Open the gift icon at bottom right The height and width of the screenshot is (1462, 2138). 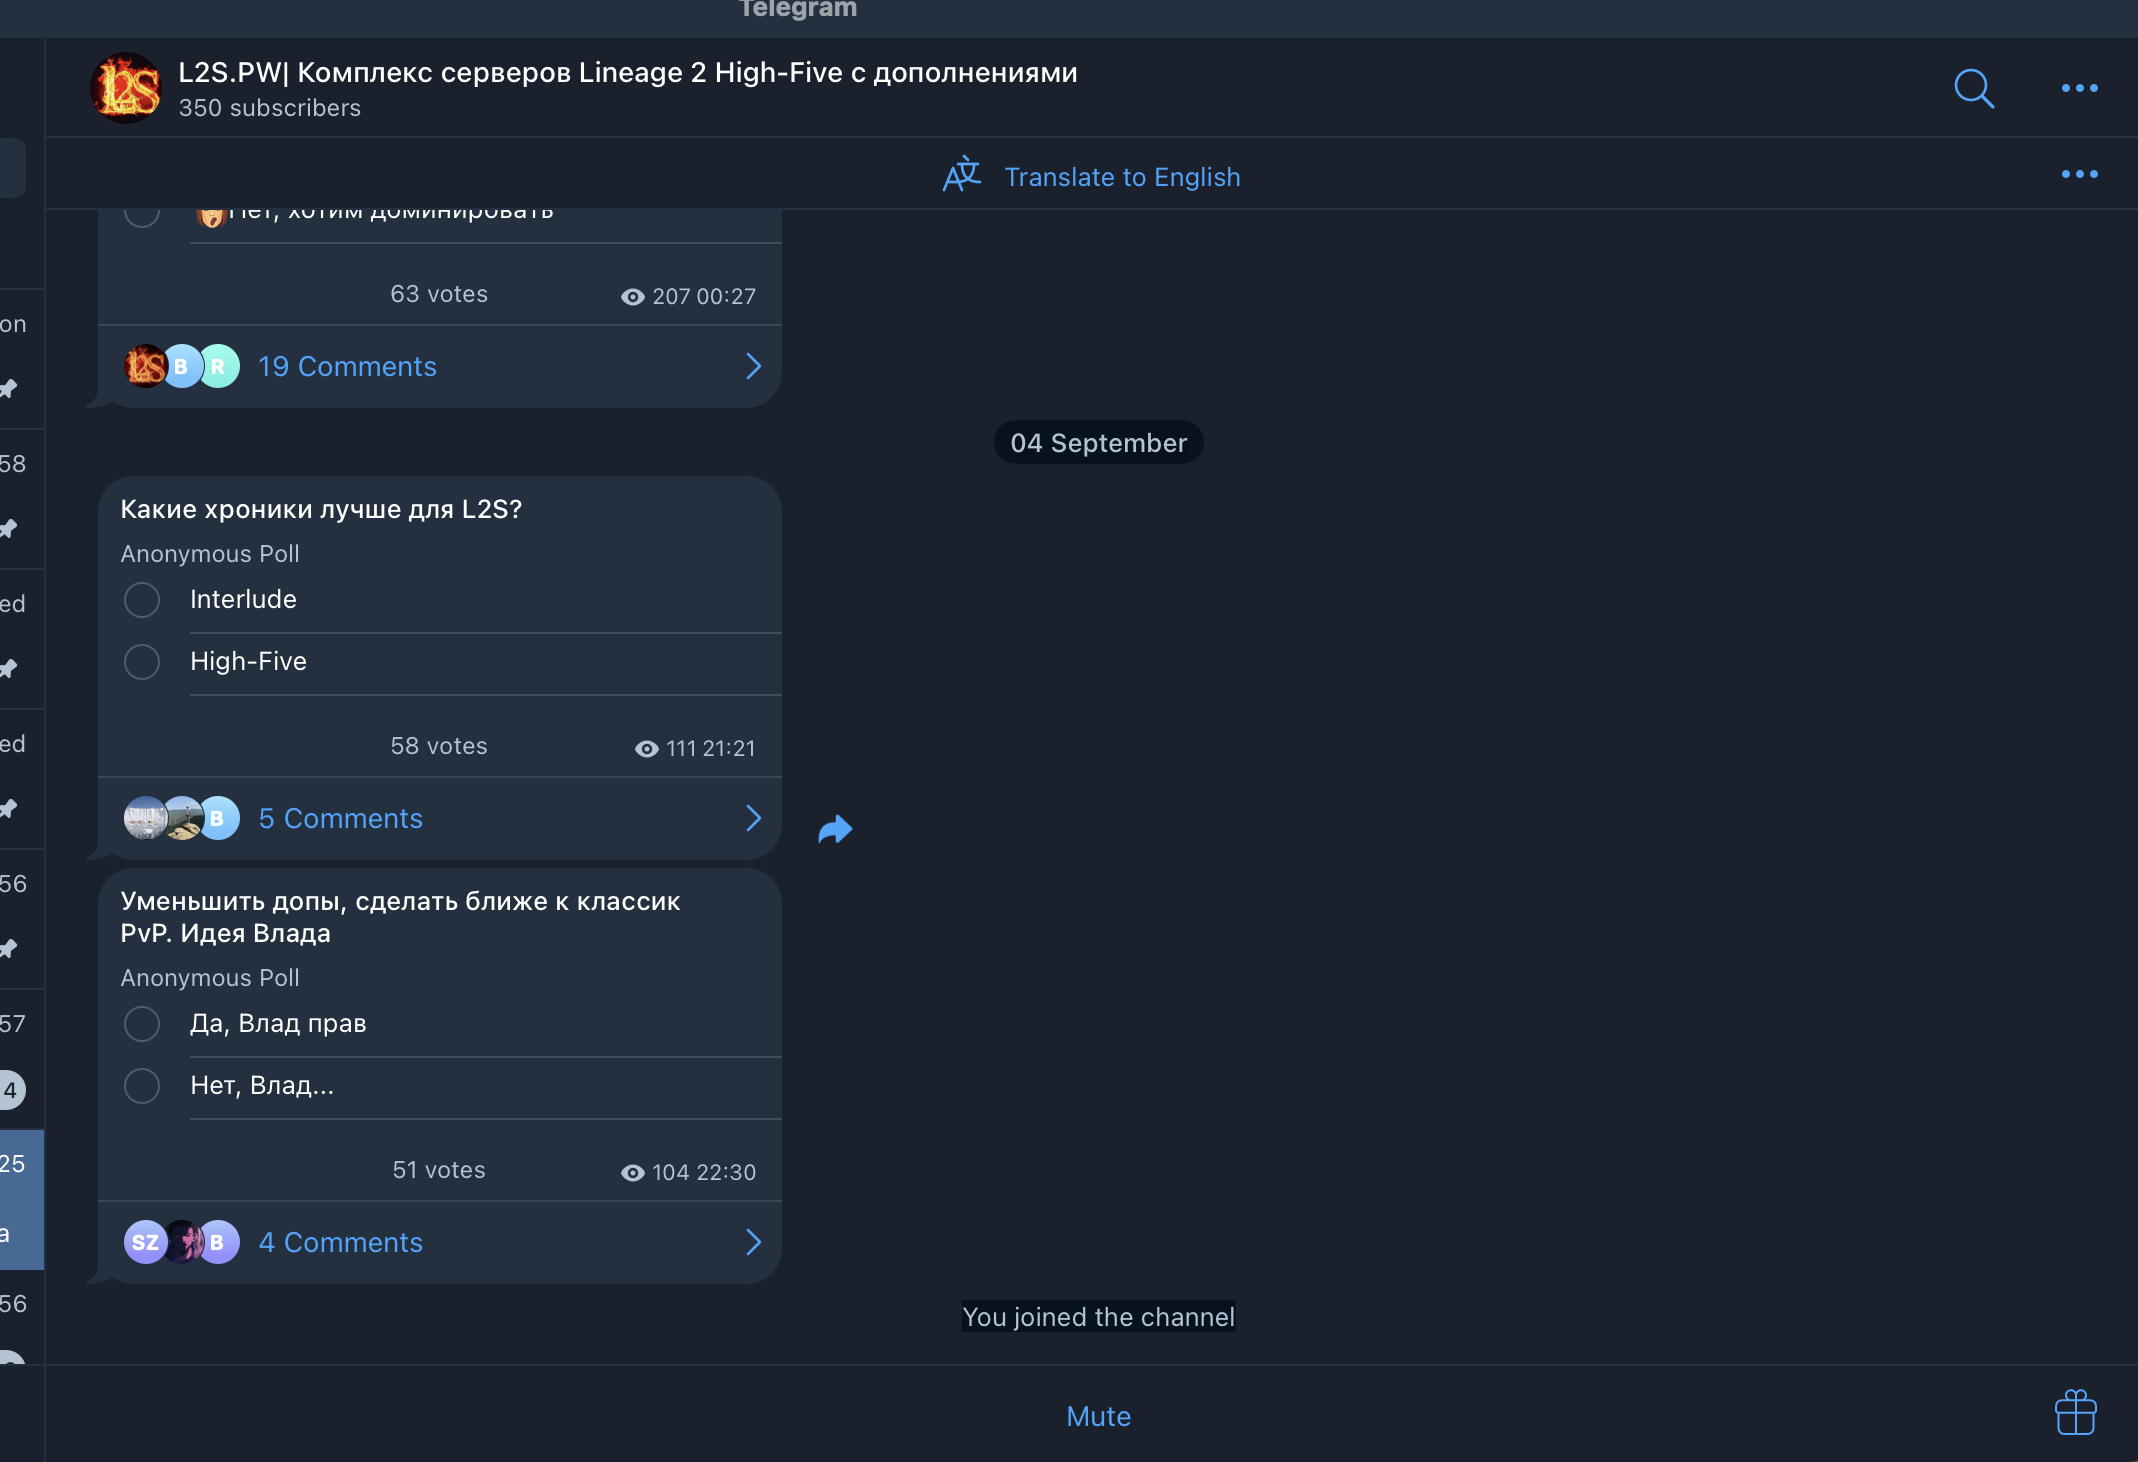click(2075, 1413)
